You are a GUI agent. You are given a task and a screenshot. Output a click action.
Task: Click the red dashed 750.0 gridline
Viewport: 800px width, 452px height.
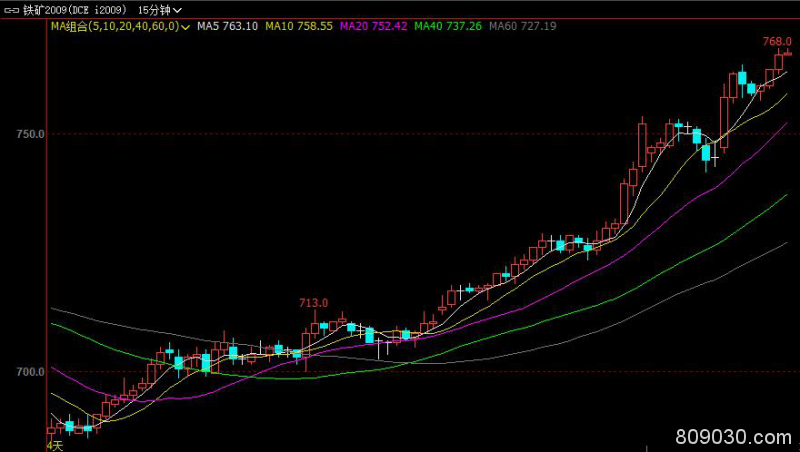coord(400,133)
